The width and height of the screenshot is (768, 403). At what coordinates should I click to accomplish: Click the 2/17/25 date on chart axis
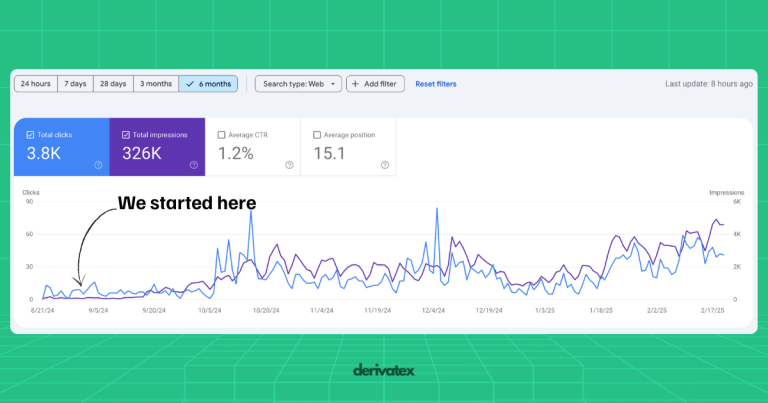coord(712,310)
